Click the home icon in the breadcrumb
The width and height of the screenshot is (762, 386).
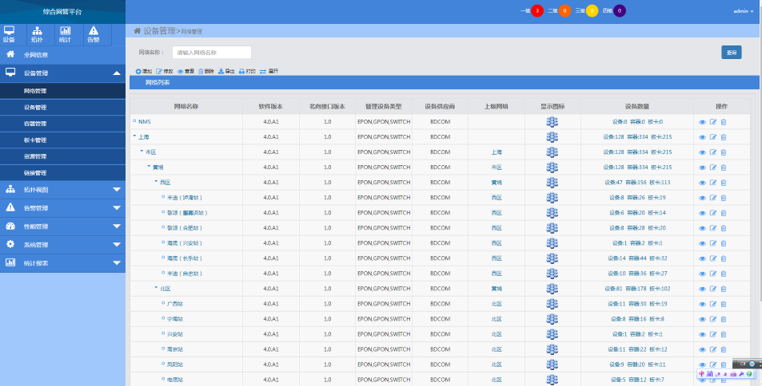pyautogui.click(x=137, y=31)
